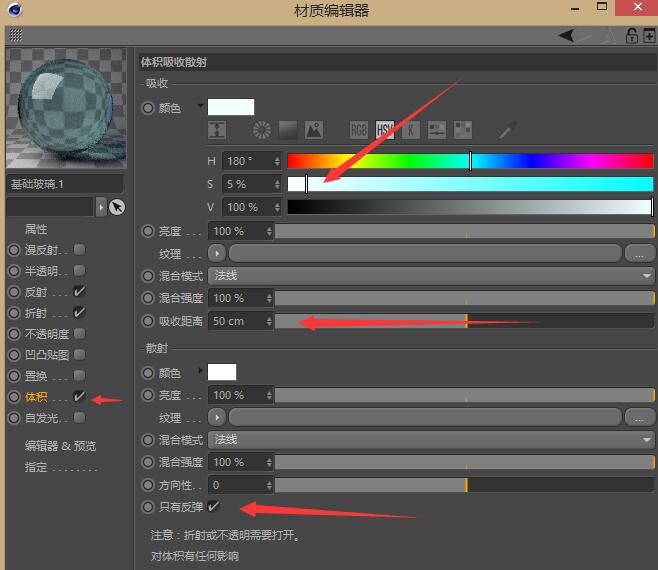Image resolution: width=658 pixels, height=570 pixels.
Task: Click the 方向性 slider bar
Action: pyautogui.click(x=464, y=485)
